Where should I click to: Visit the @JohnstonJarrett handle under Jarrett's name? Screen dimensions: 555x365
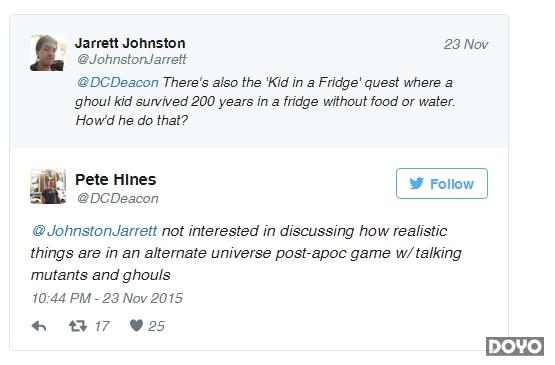pyautogui.click(x=131, y=59)
